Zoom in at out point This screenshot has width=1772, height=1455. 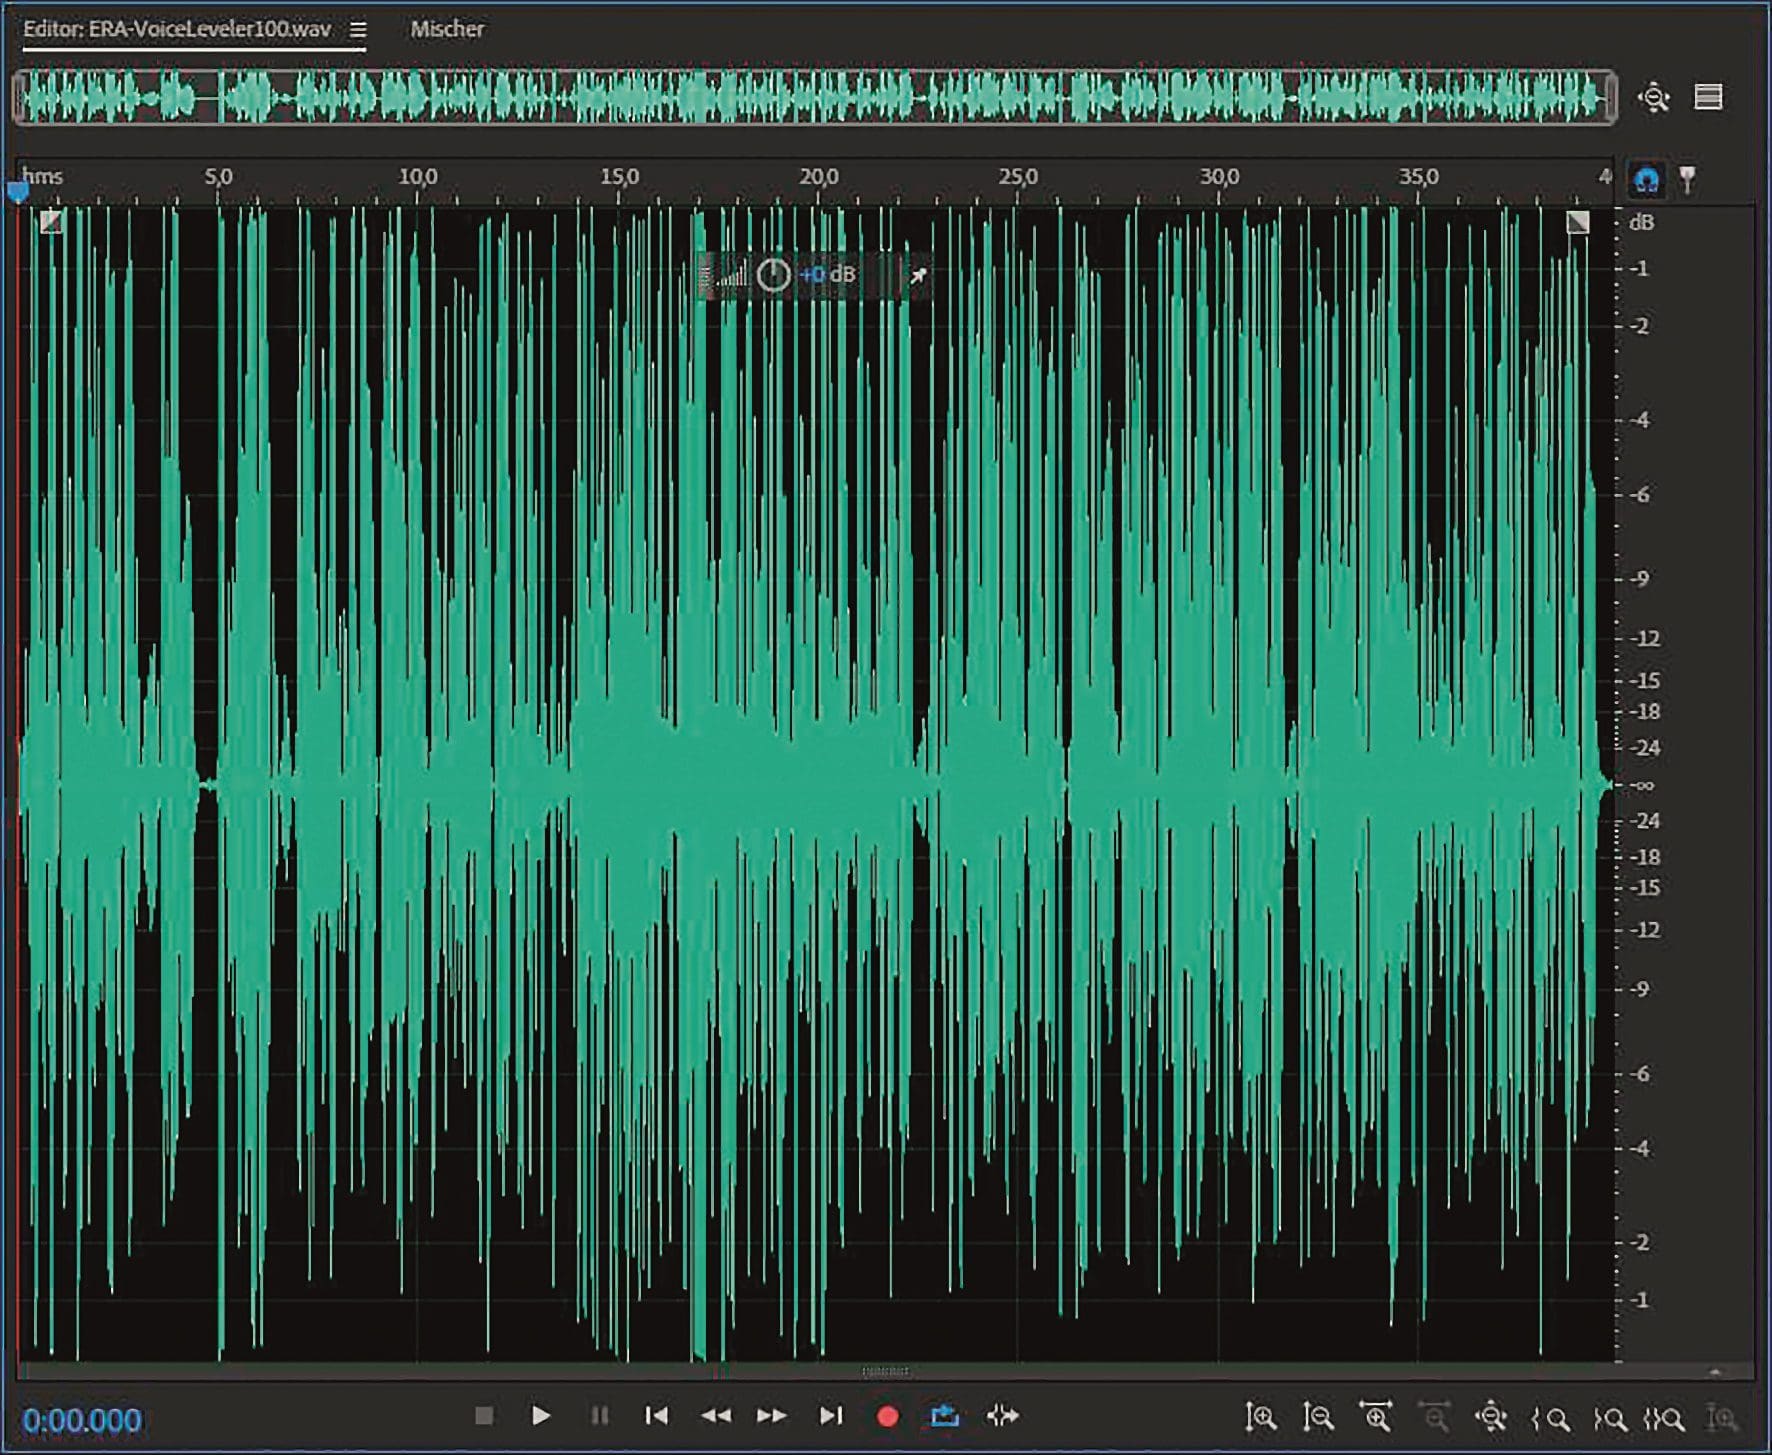(1609, 1417)
